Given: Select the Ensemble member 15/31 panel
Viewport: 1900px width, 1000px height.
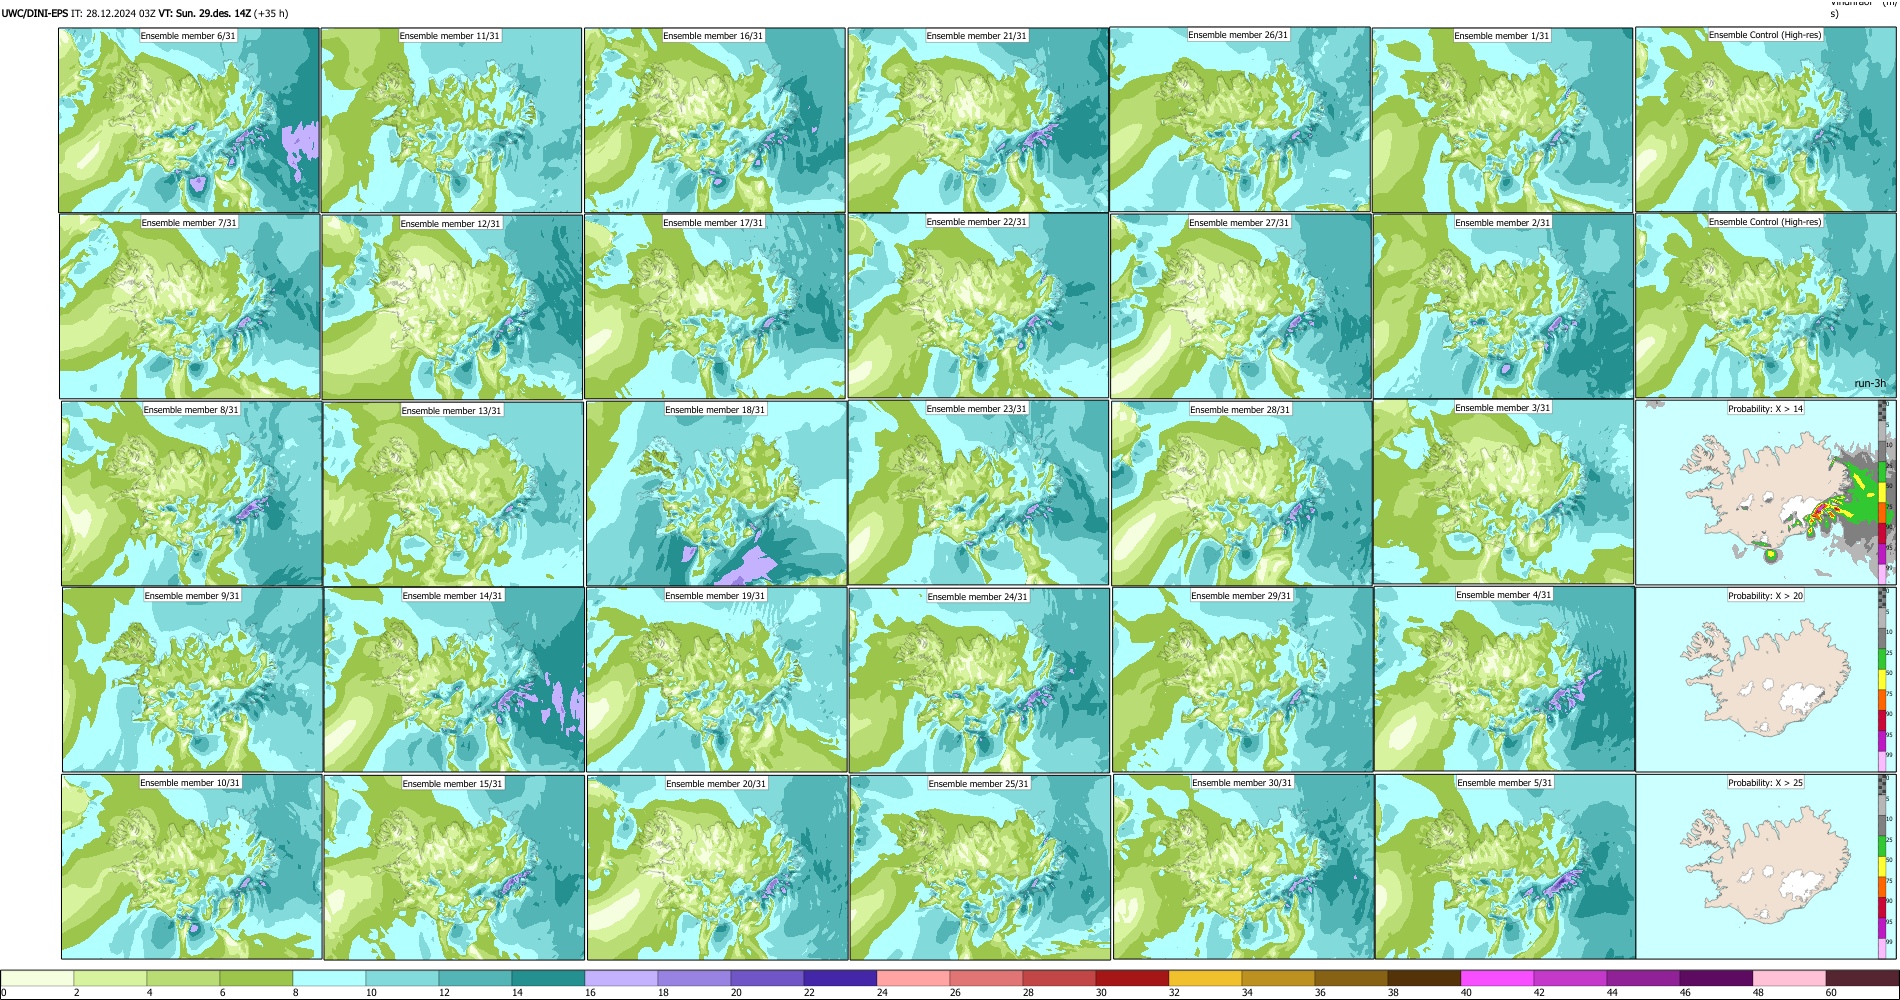Looking at the screenshot, I should point(454,868).
